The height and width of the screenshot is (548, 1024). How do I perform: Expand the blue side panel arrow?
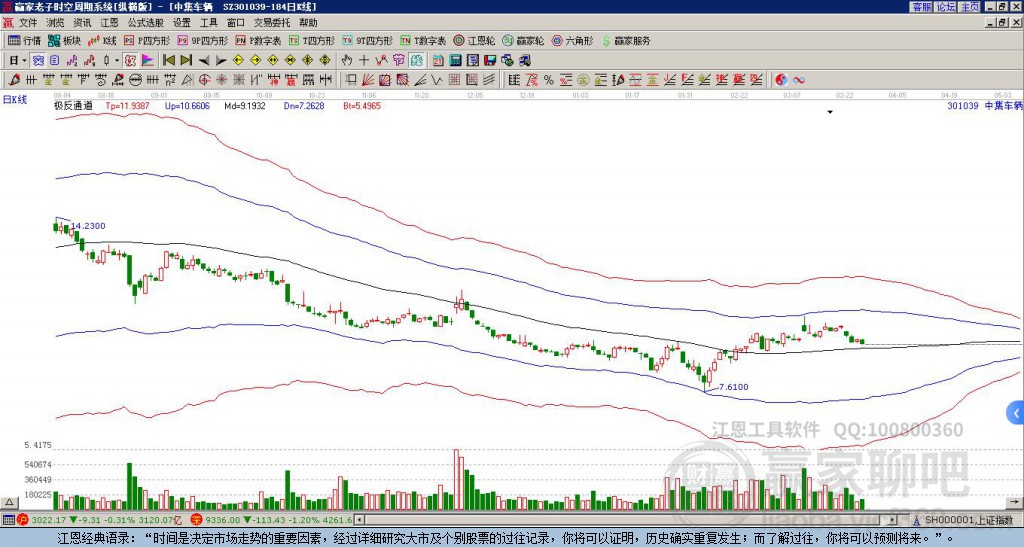1016,413
